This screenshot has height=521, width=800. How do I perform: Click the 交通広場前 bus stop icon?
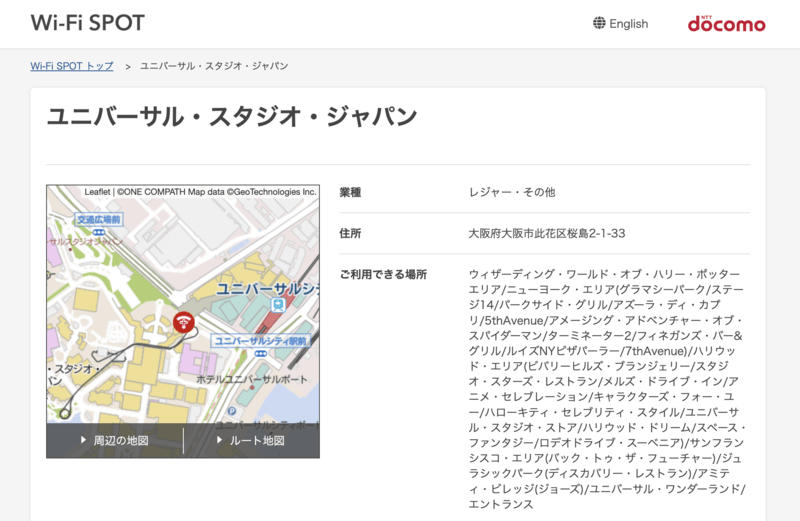click(98, 231)
